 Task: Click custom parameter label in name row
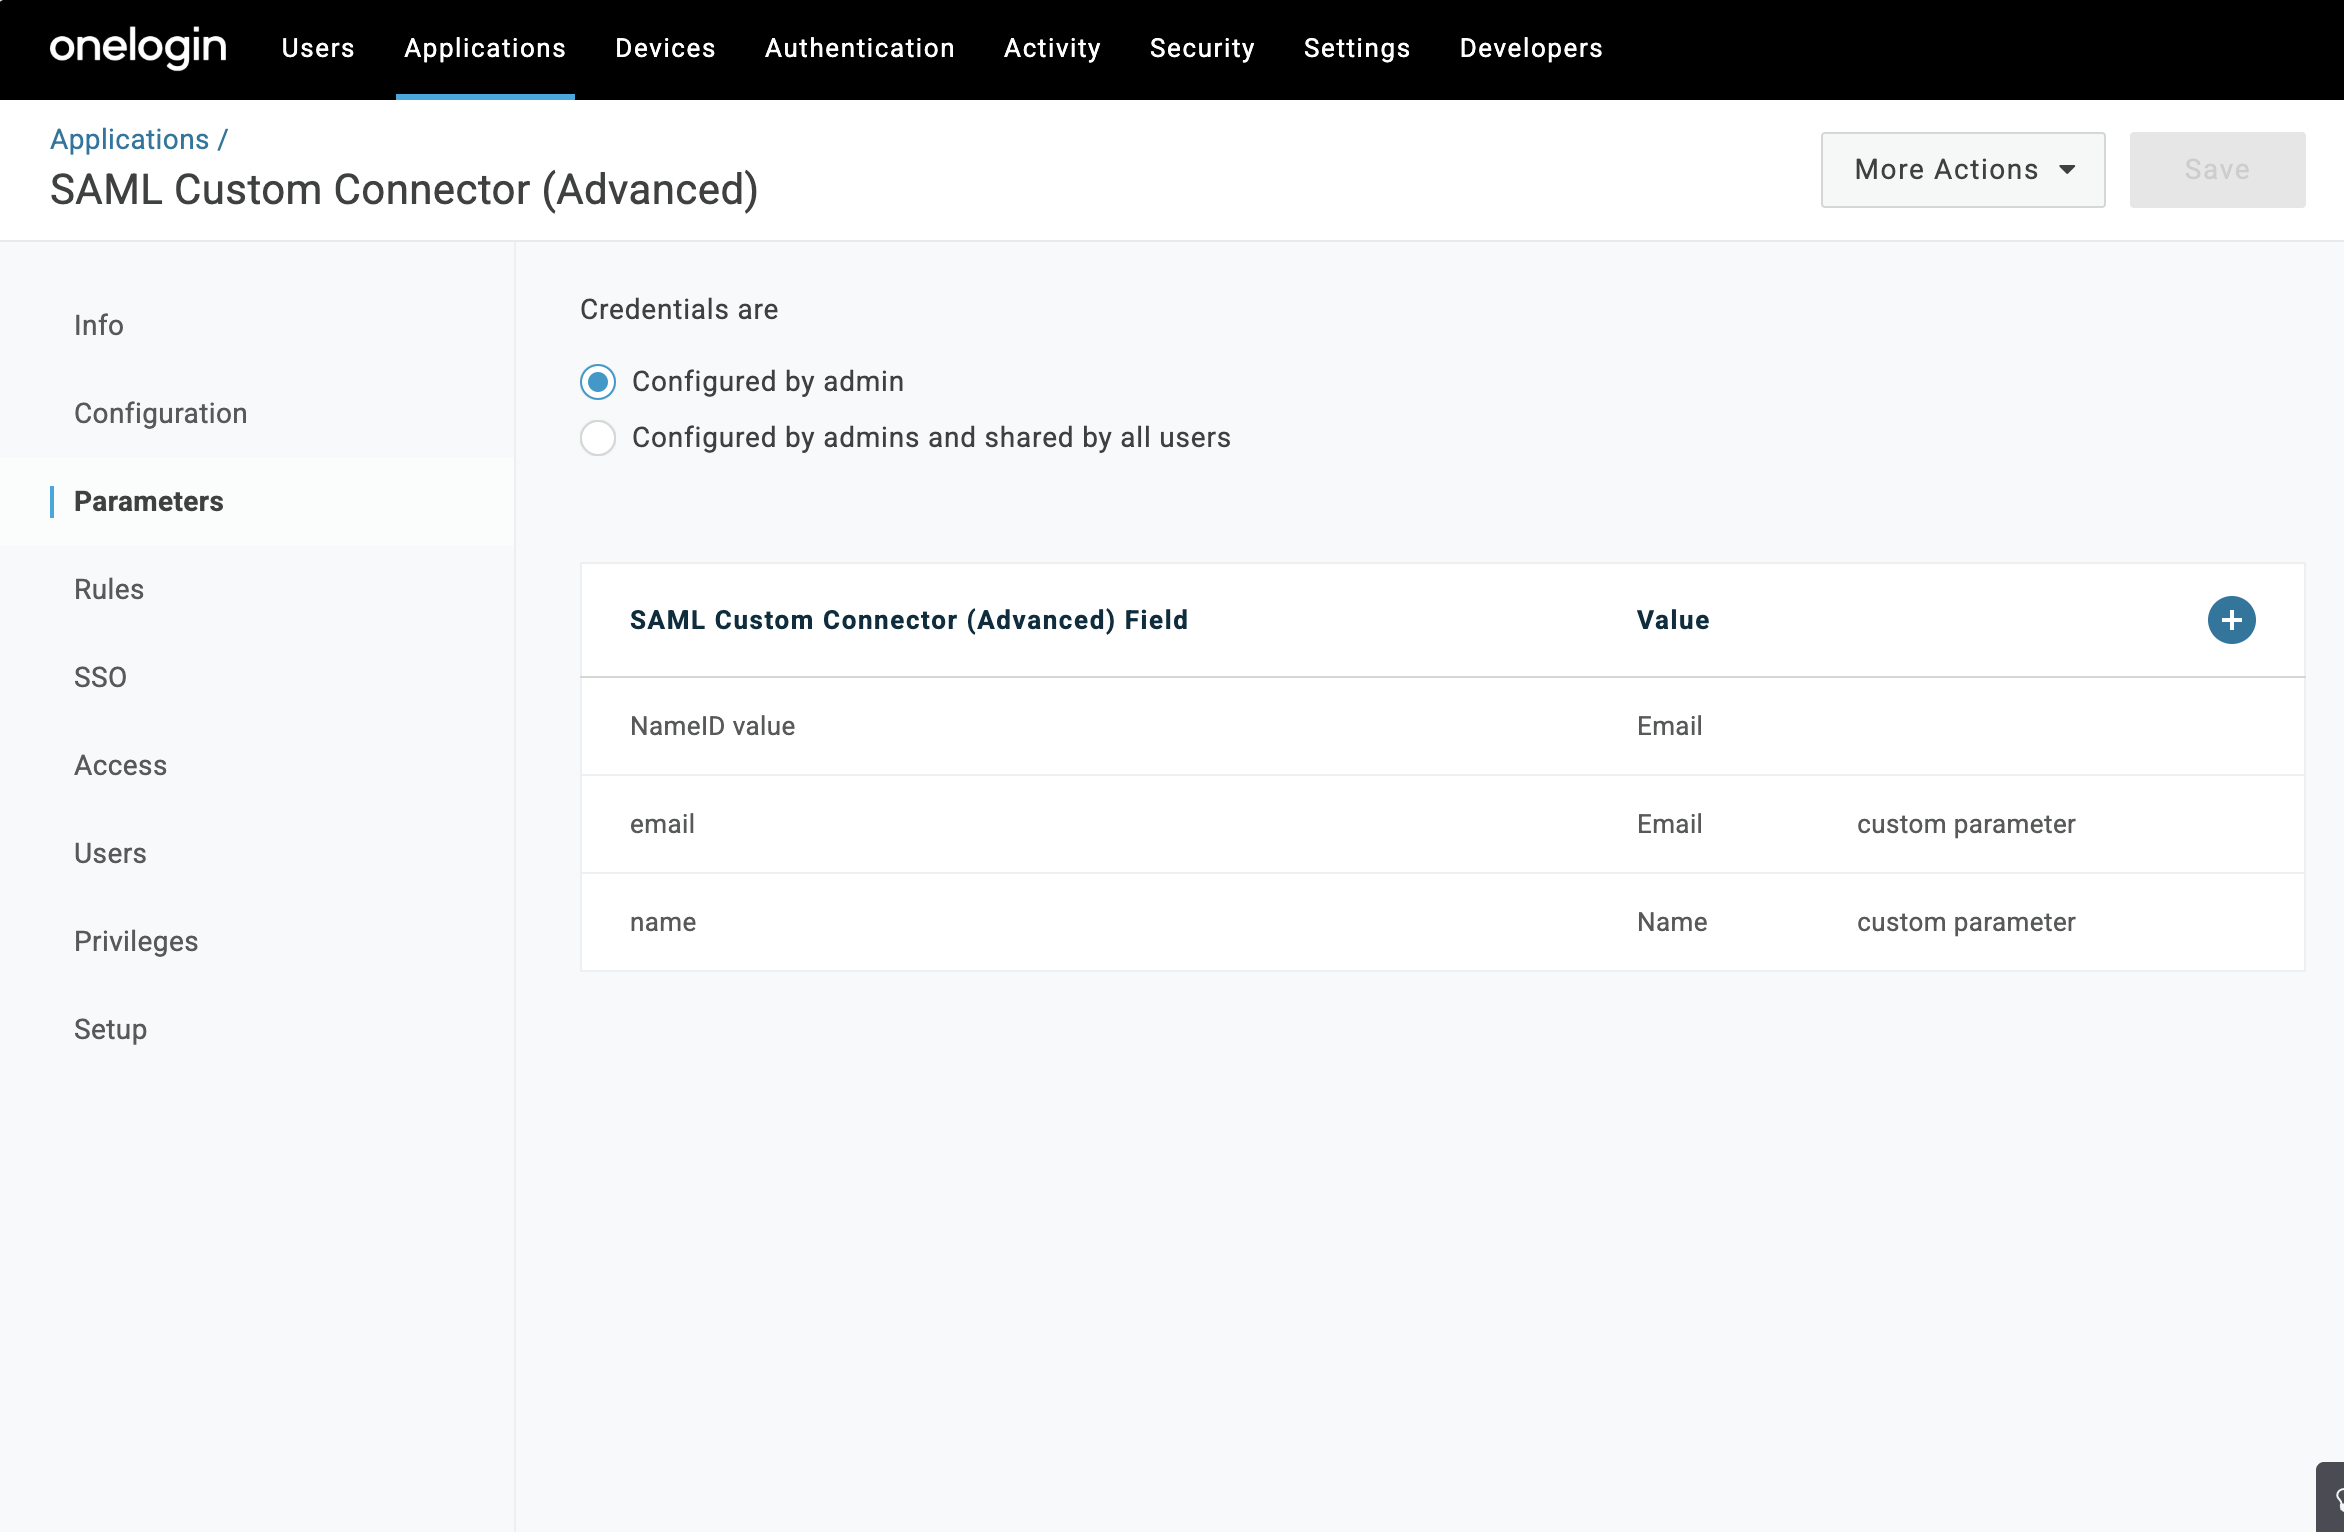[x=1966, y=922]
